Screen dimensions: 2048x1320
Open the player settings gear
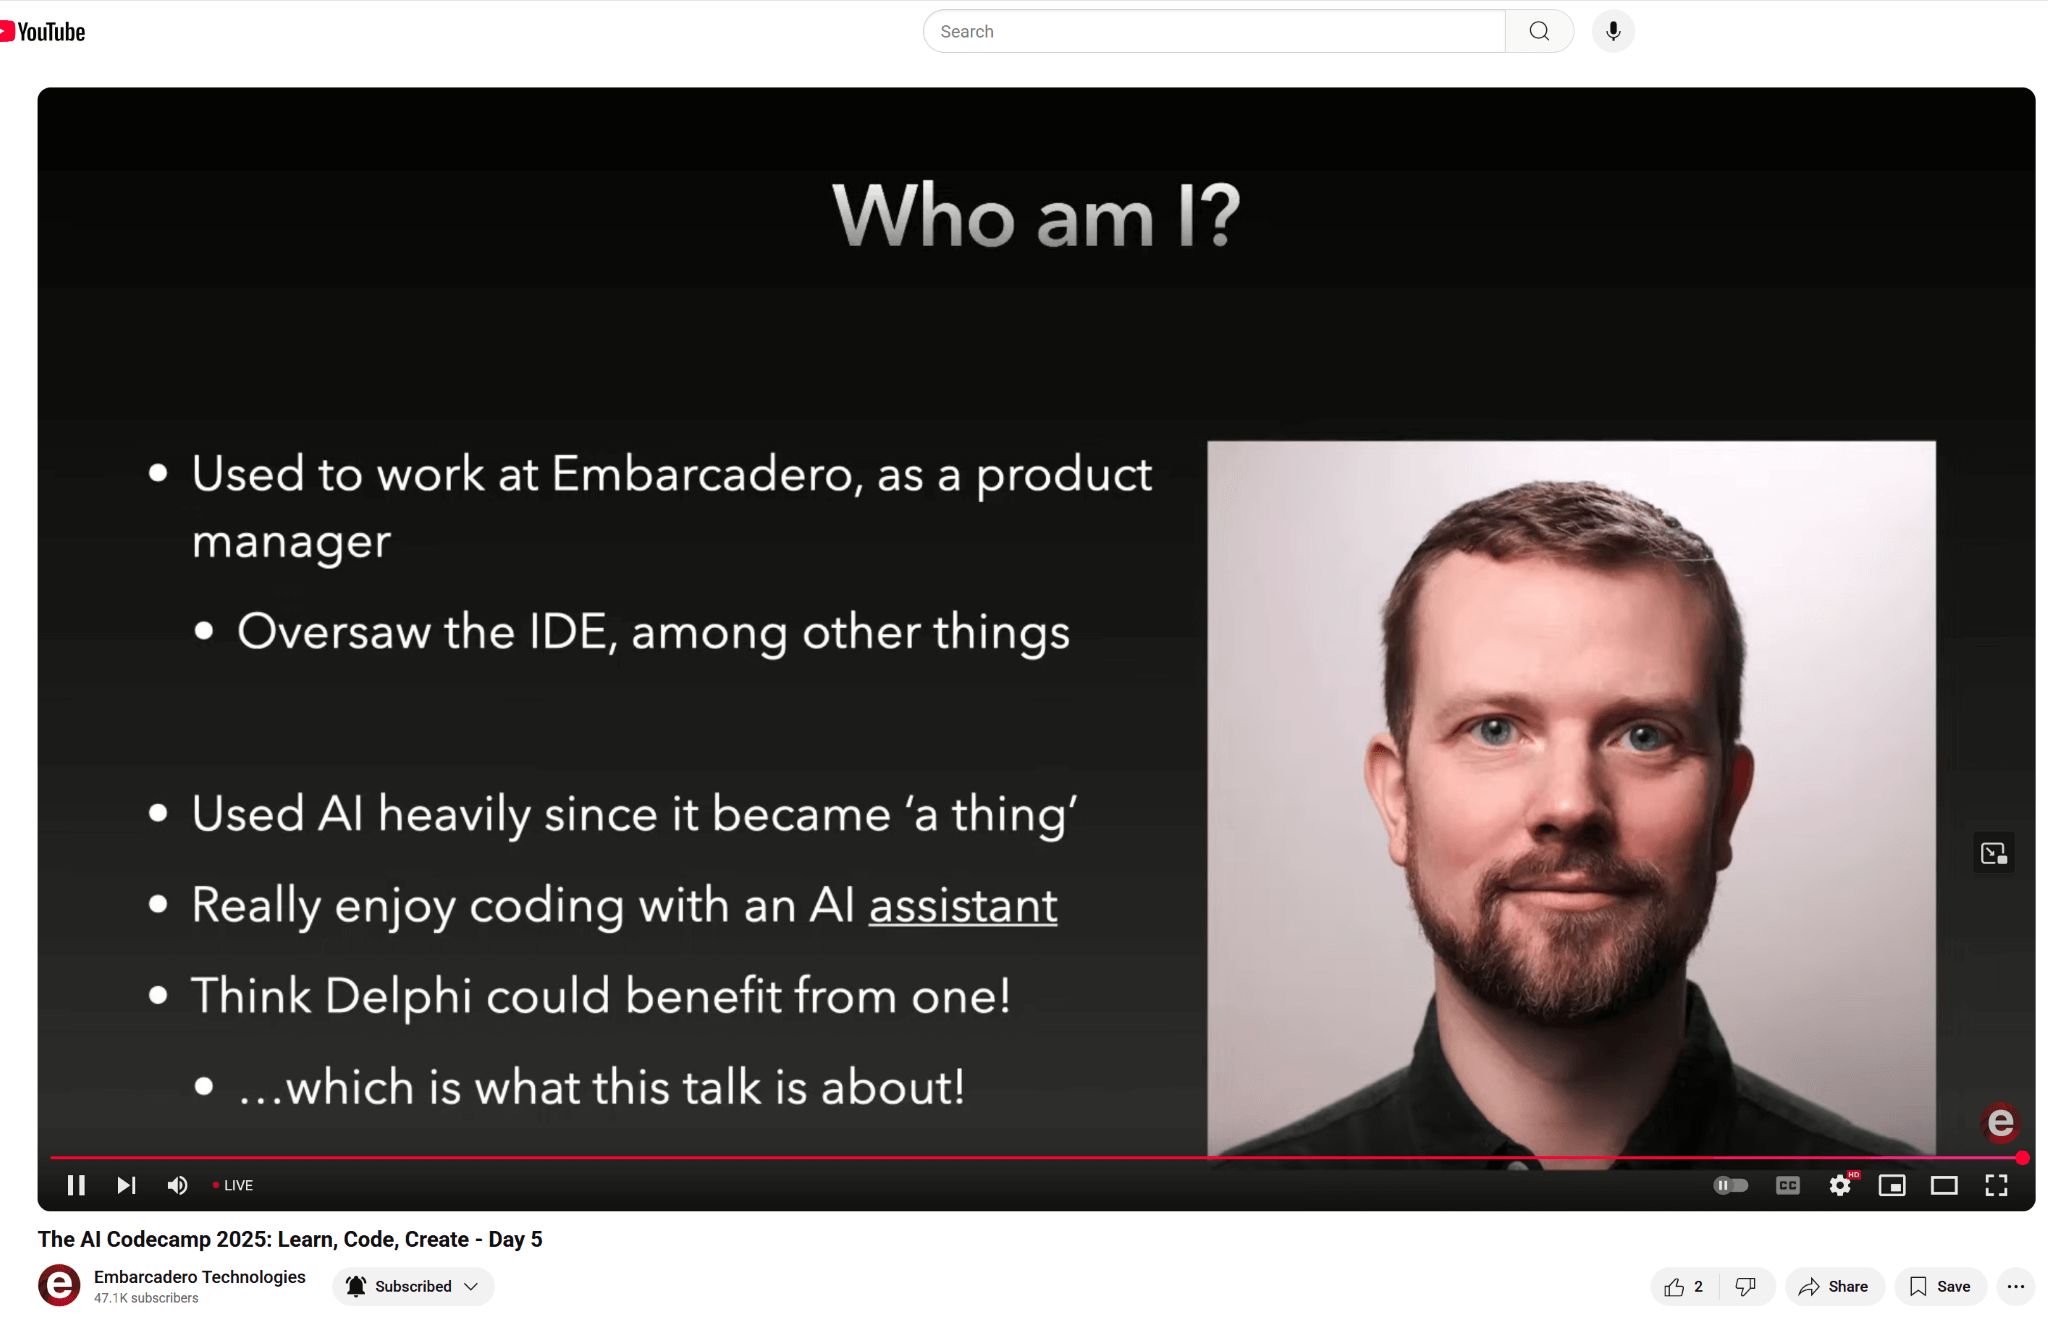point(1840,1185)
